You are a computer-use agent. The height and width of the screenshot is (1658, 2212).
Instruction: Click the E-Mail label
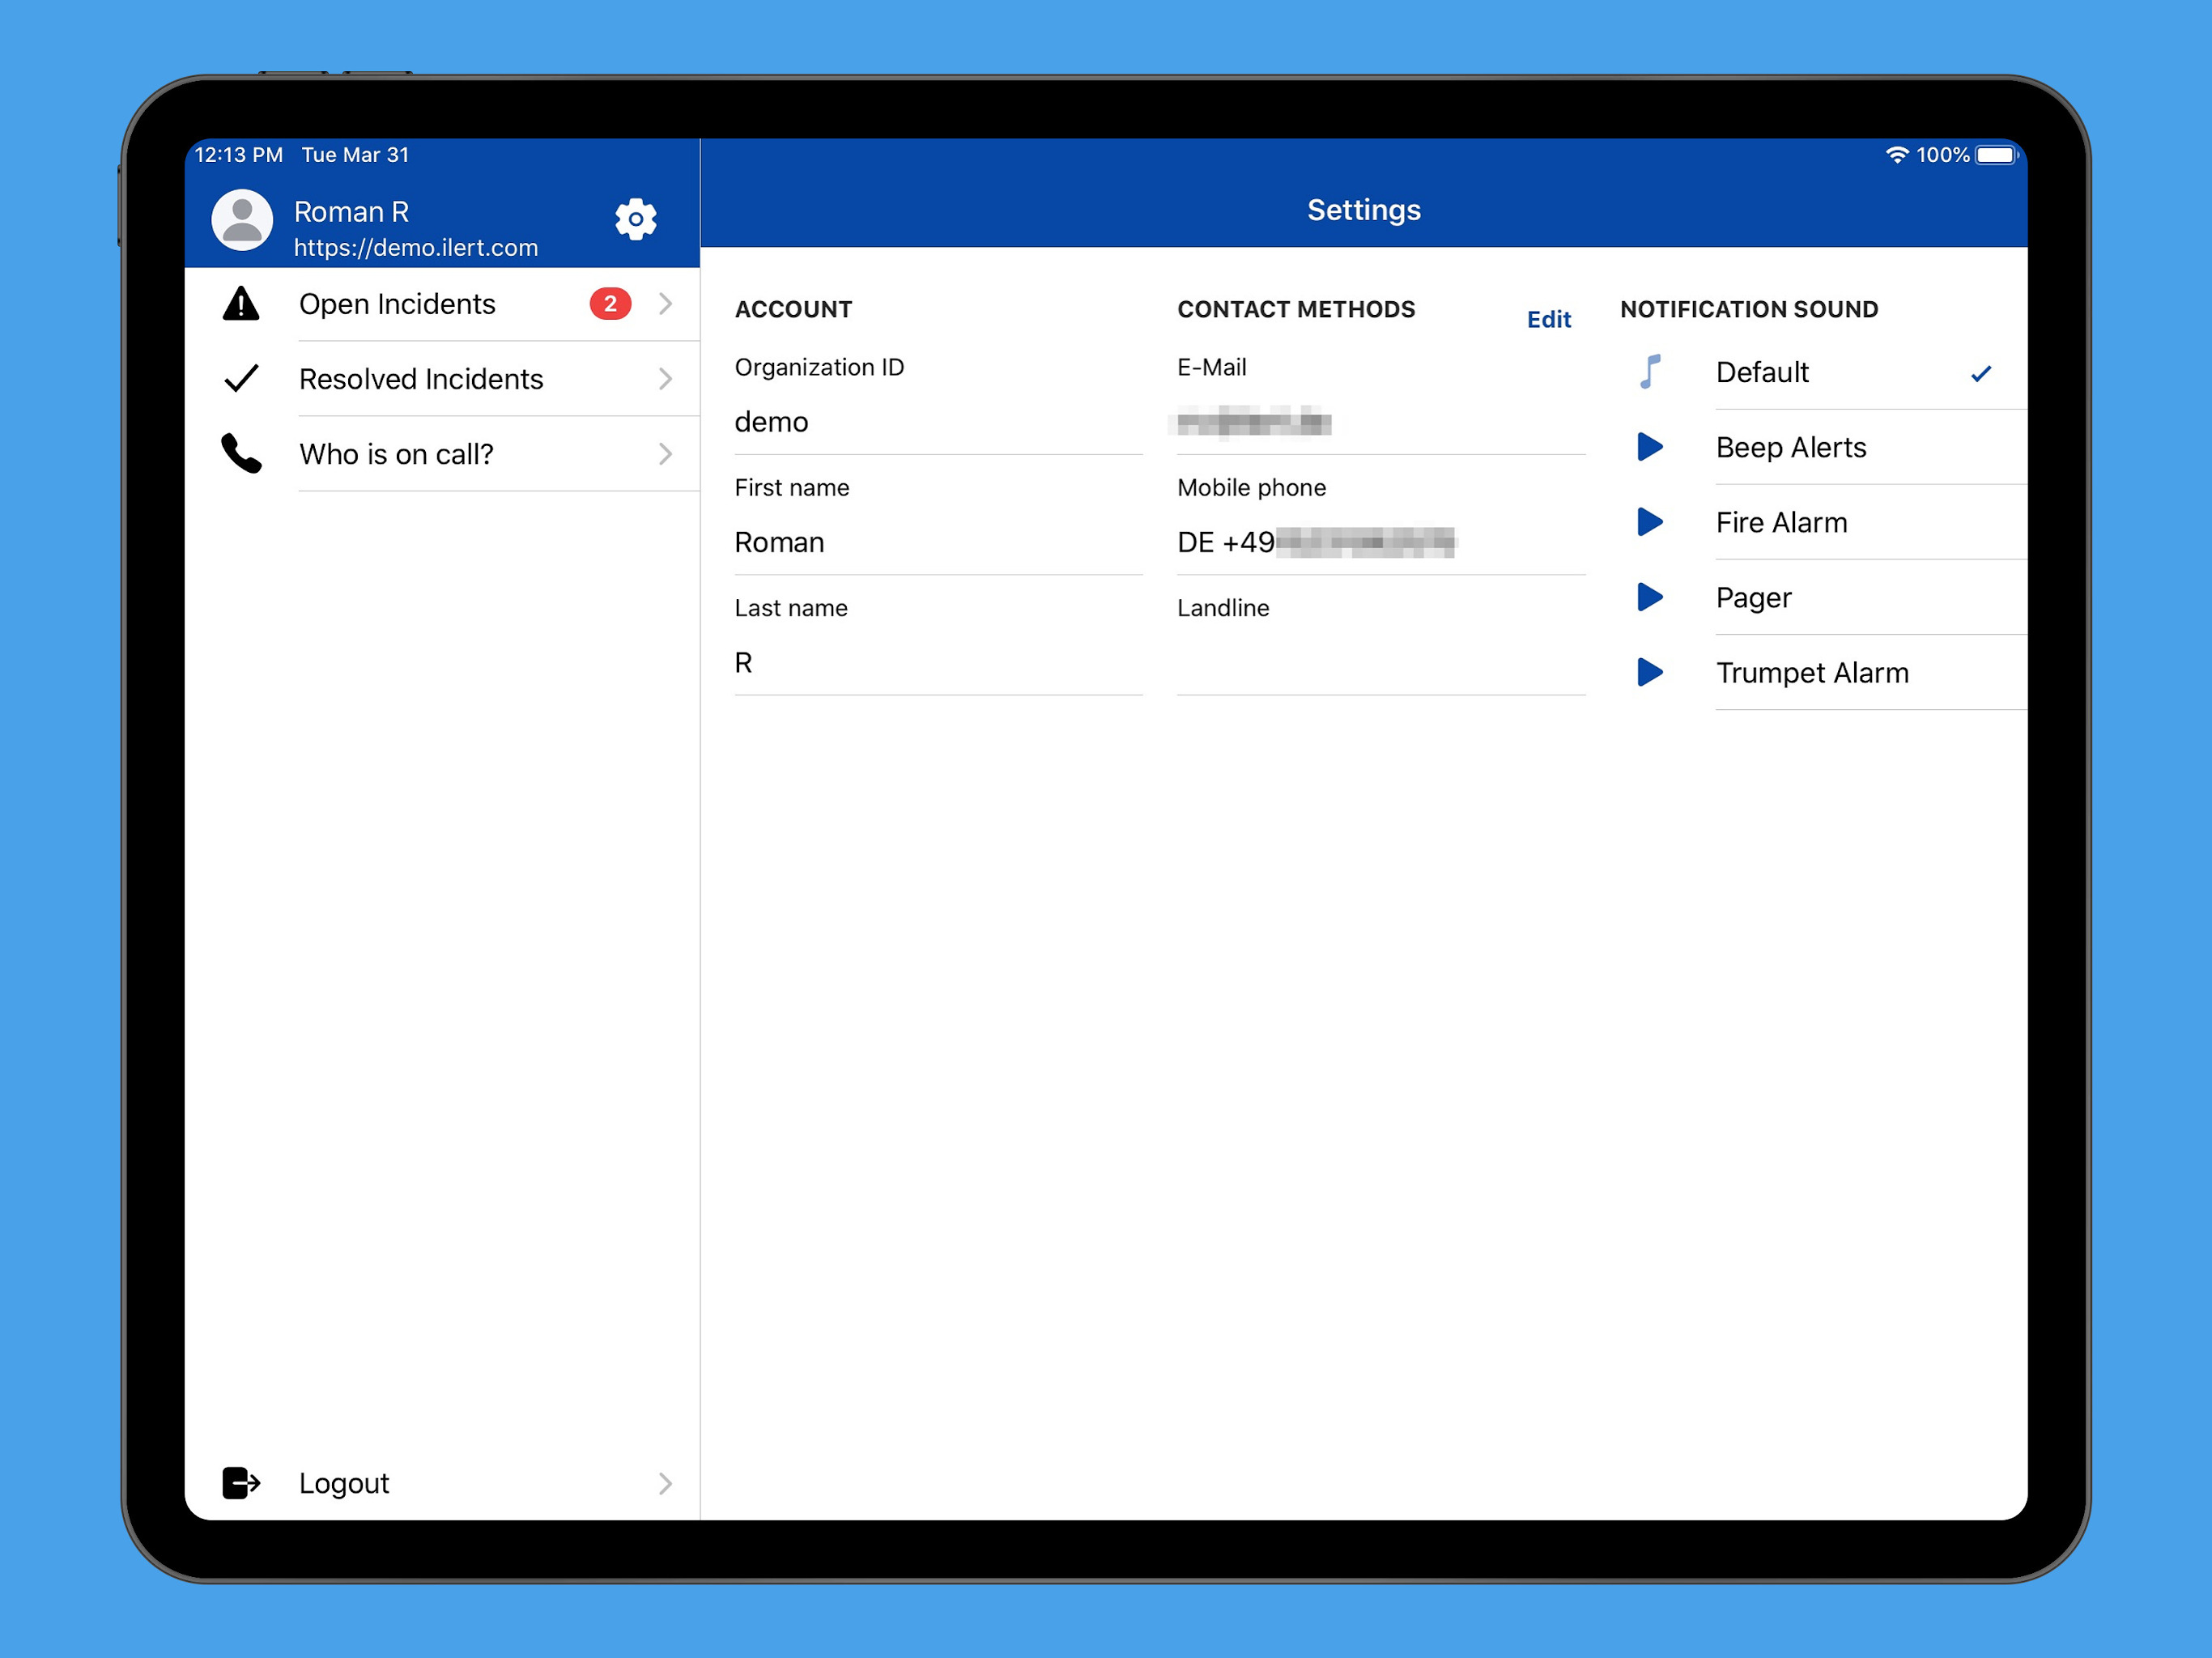coord(1211,367)
